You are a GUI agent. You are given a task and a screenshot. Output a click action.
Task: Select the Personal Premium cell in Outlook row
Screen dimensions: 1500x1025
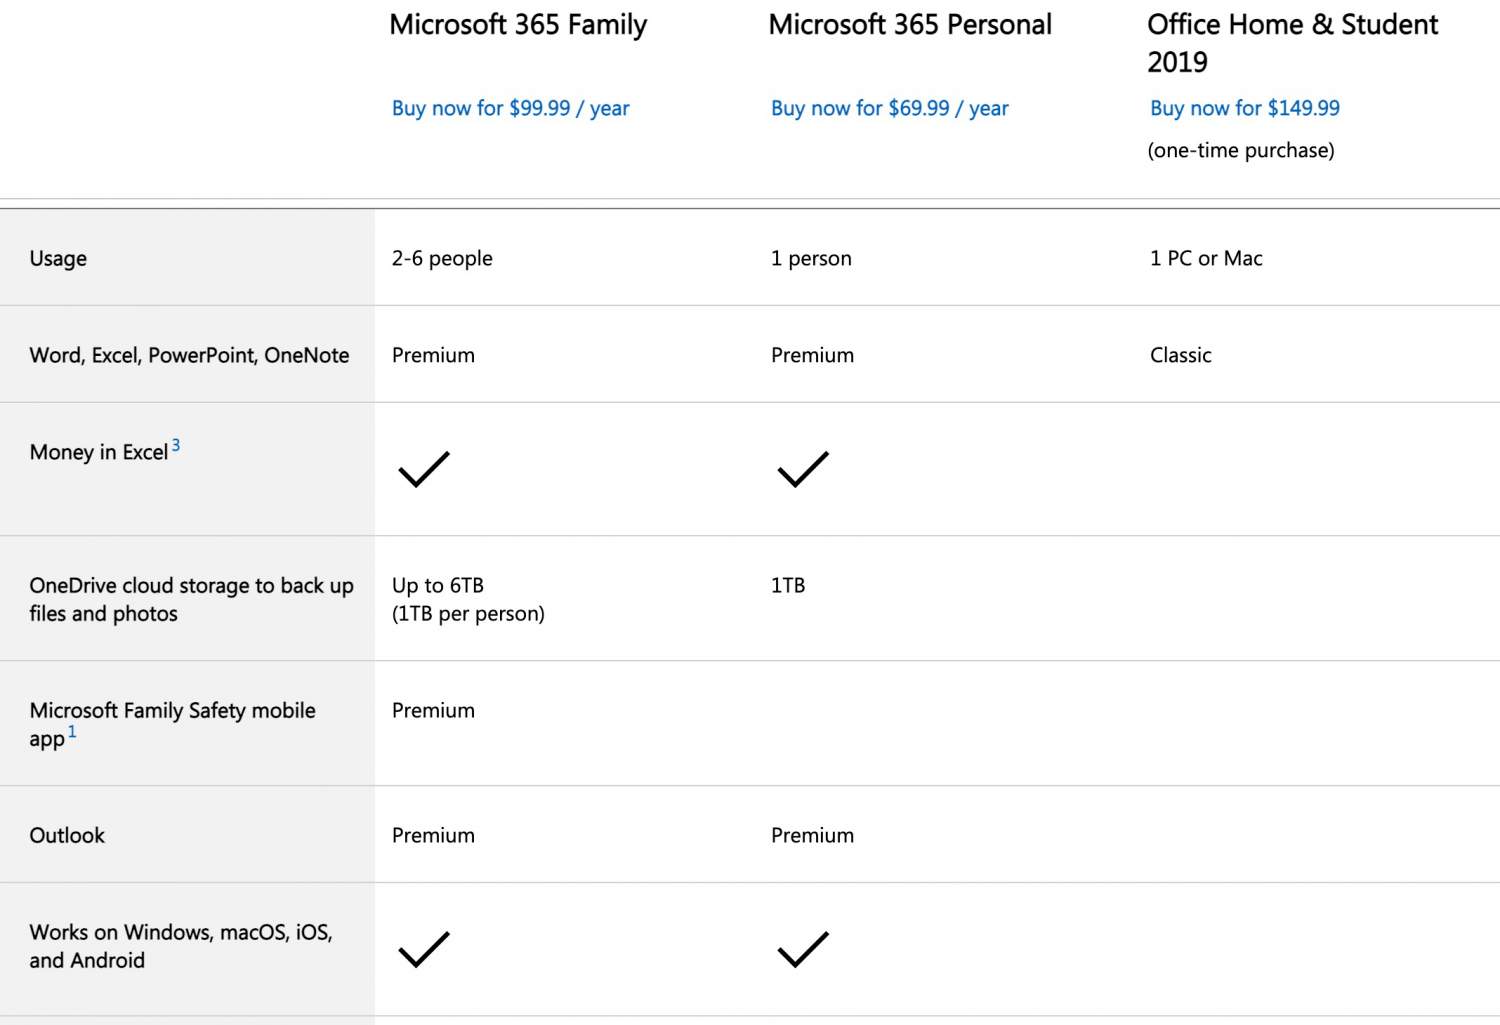pyautogui.click(x=812, y=835)
